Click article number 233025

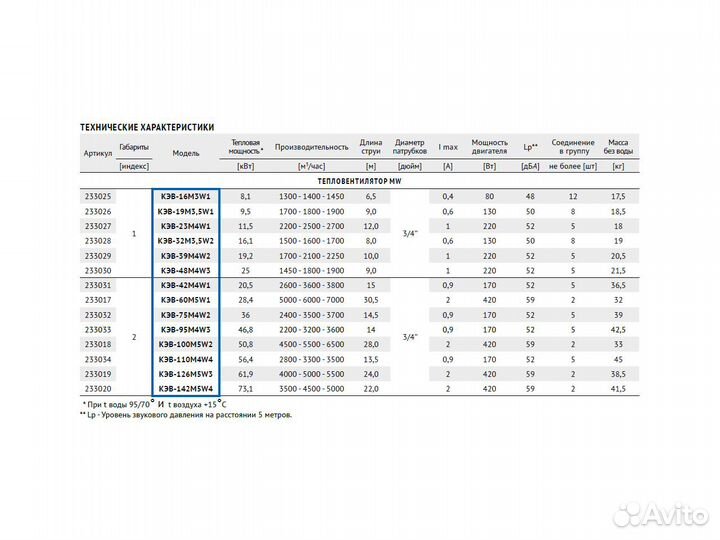(97, 197)
